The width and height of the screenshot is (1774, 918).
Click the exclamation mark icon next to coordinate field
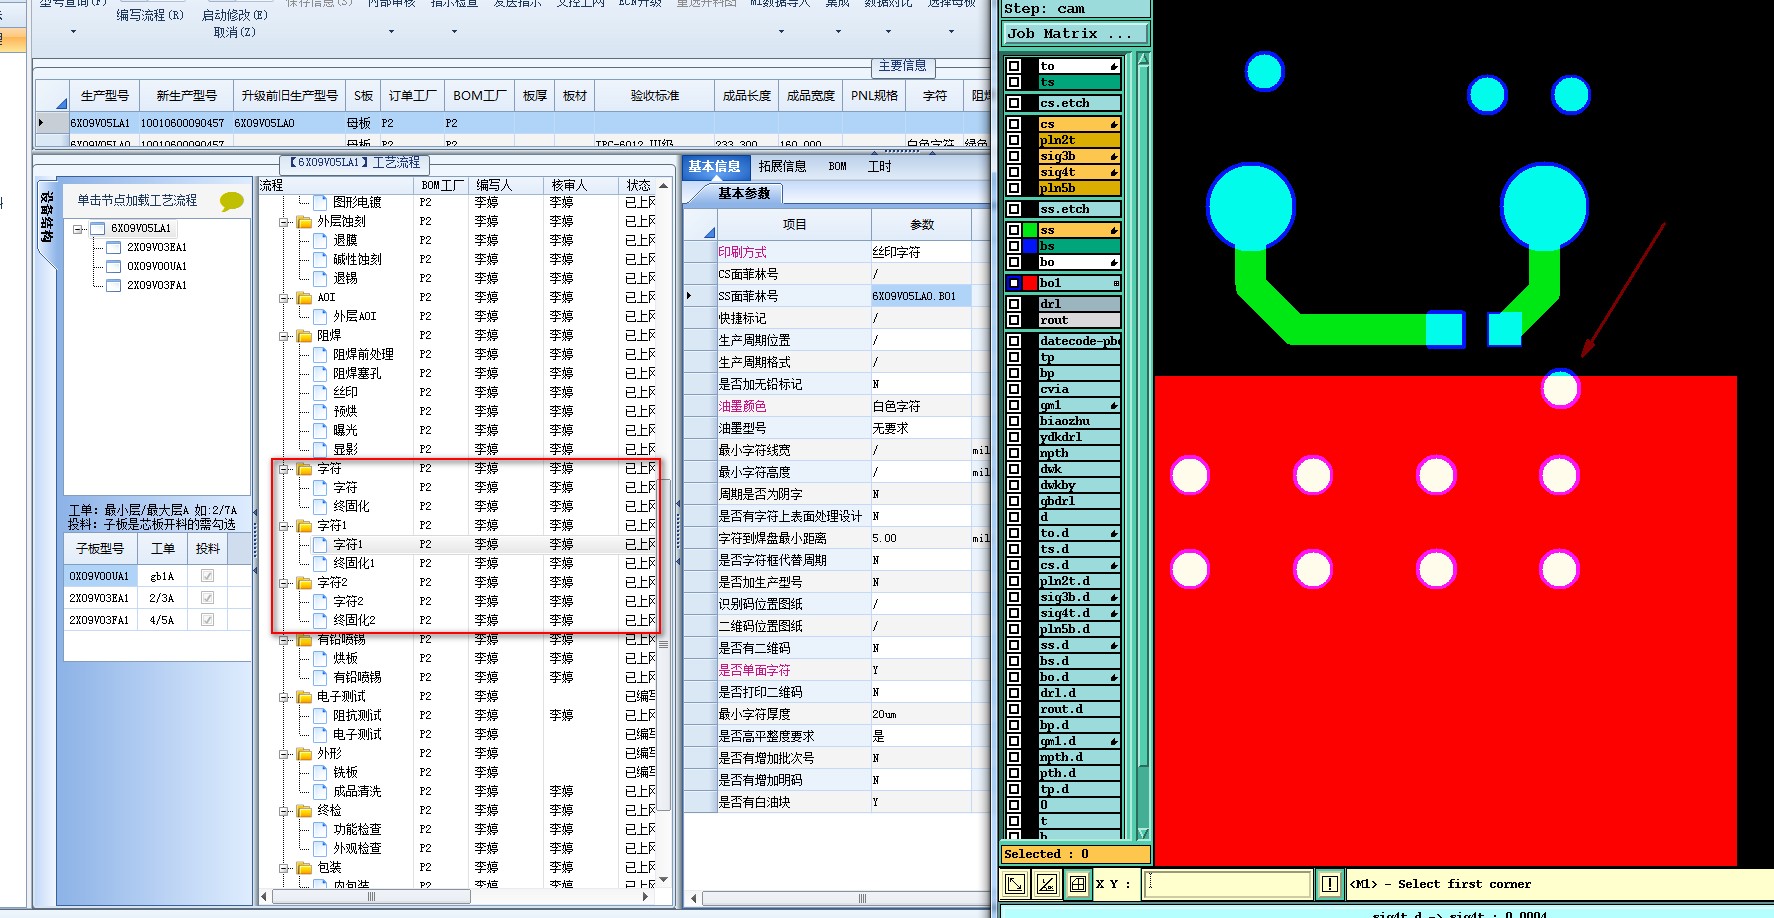1330,884
